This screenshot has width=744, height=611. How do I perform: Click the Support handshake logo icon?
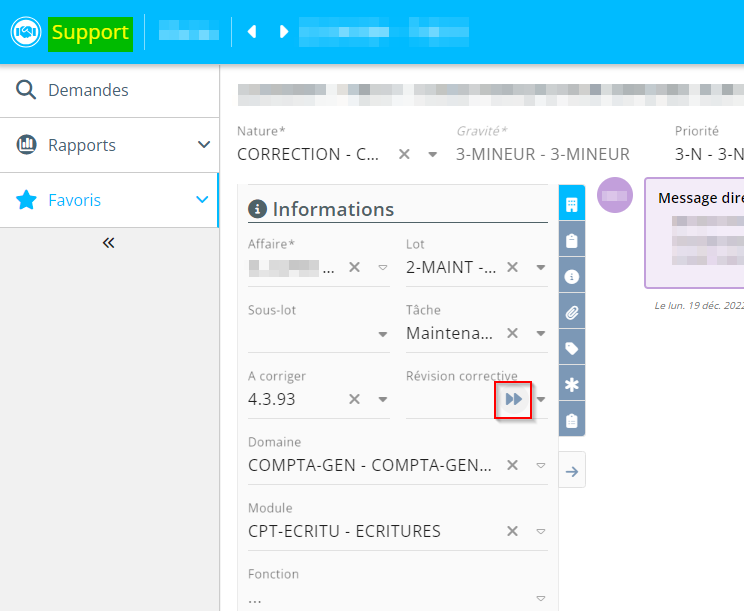click(x=25, y=32)
